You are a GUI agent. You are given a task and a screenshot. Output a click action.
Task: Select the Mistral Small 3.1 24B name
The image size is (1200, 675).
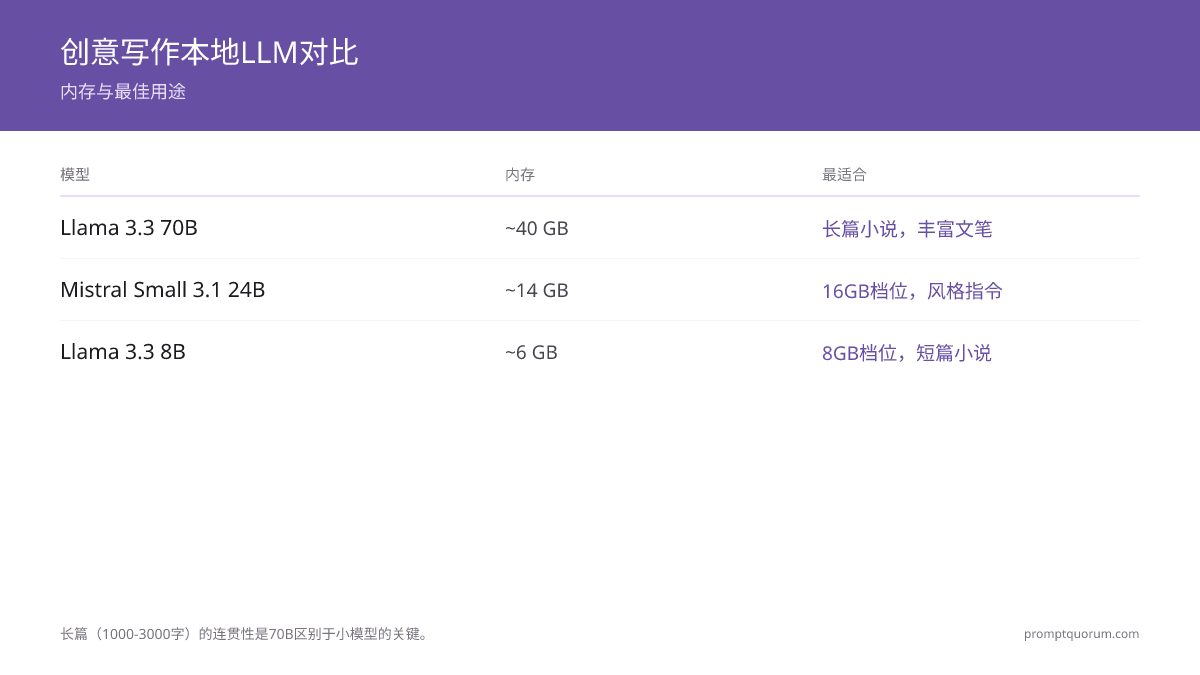point(162,290)
